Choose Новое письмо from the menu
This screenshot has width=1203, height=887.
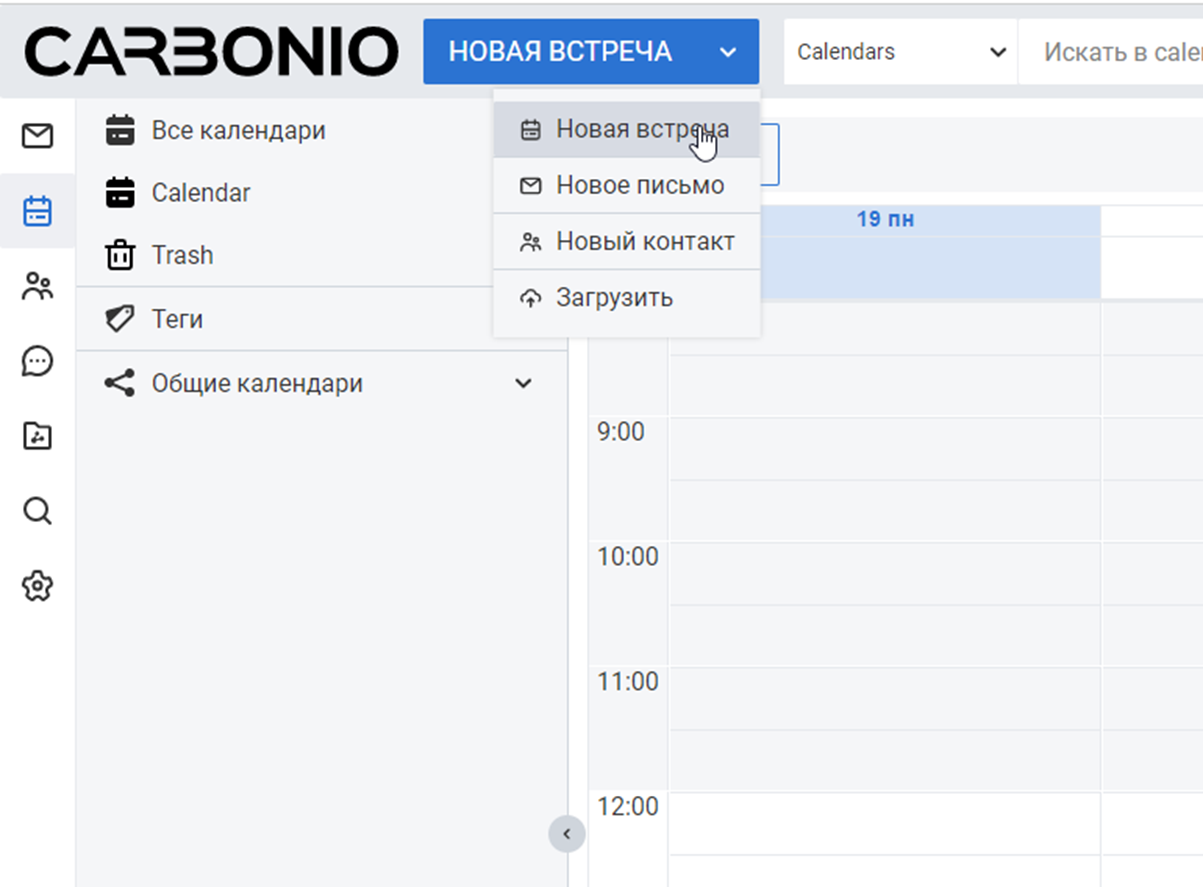[x=639, y=186]
